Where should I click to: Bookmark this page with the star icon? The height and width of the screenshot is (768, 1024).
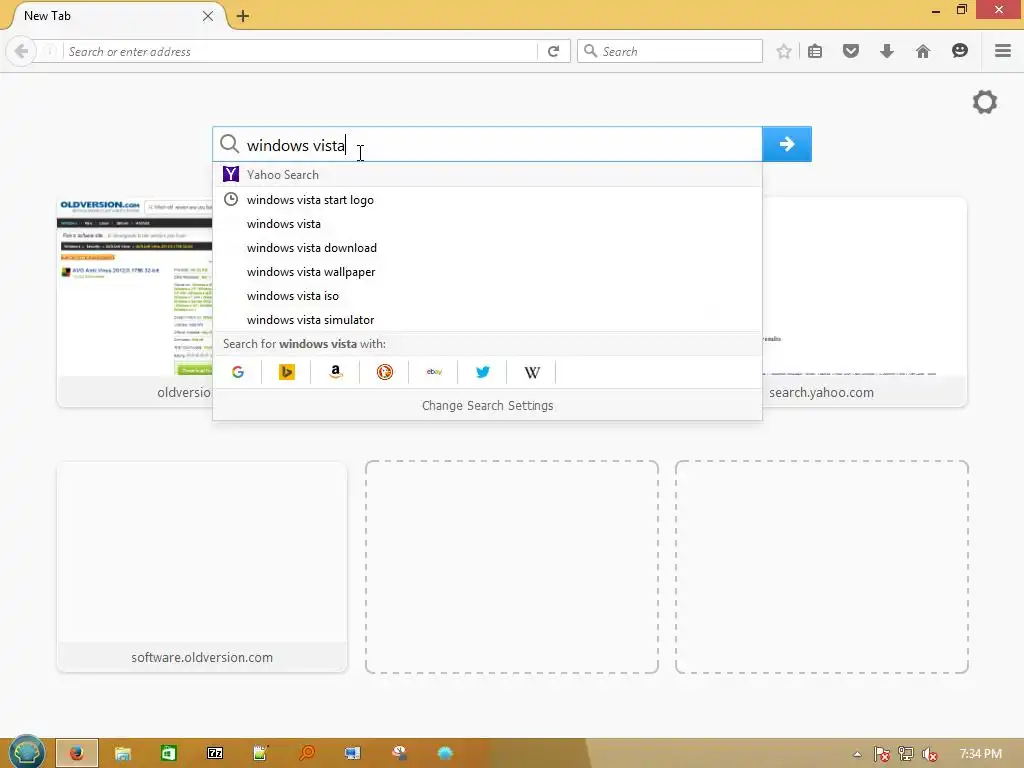click(784, 51)
